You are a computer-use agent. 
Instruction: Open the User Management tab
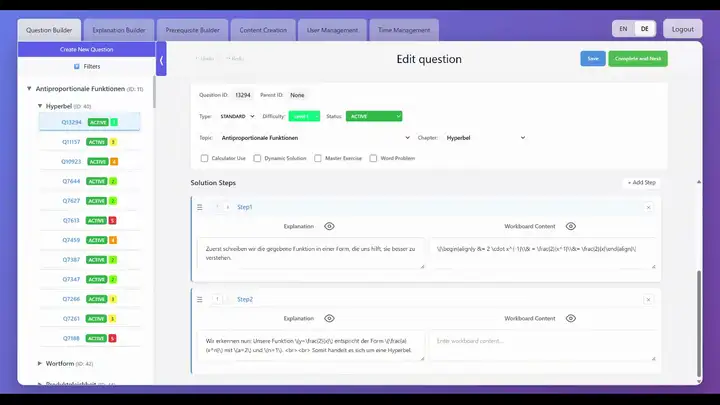[x=332, y=30]
